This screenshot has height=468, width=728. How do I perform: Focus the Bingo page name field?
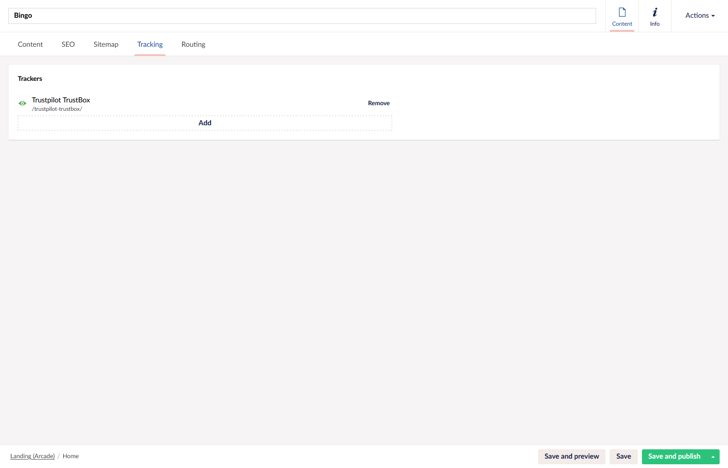[x=302, y=16]
